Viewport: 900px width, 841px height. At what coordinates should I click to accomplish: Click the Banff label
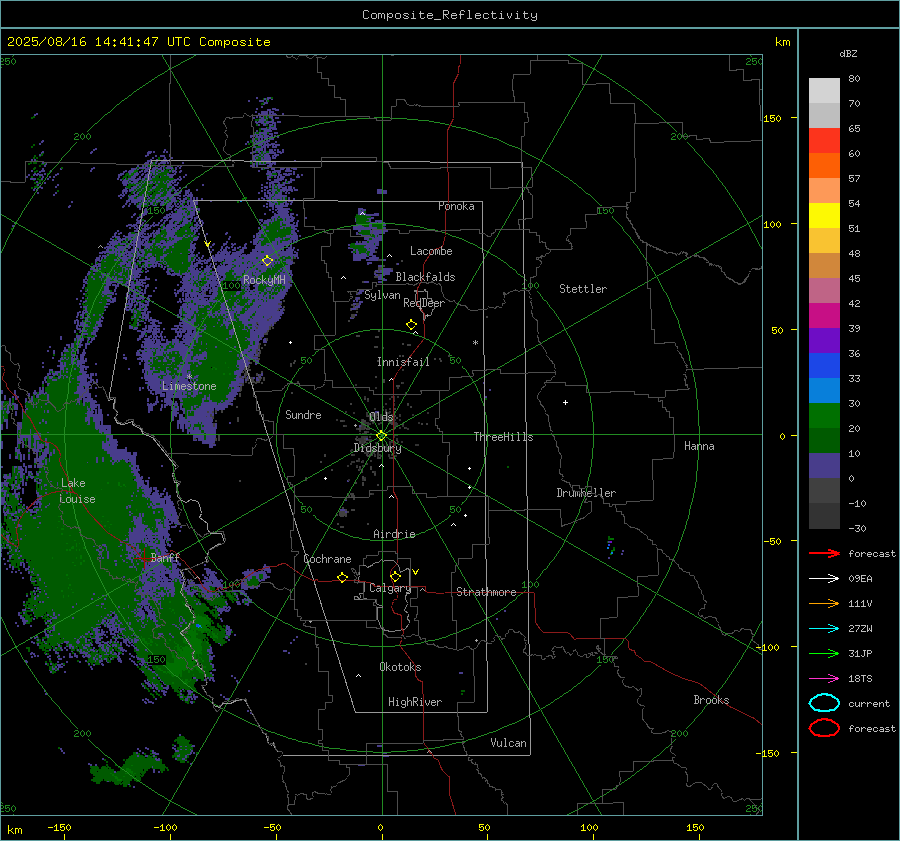coord(165,557)
